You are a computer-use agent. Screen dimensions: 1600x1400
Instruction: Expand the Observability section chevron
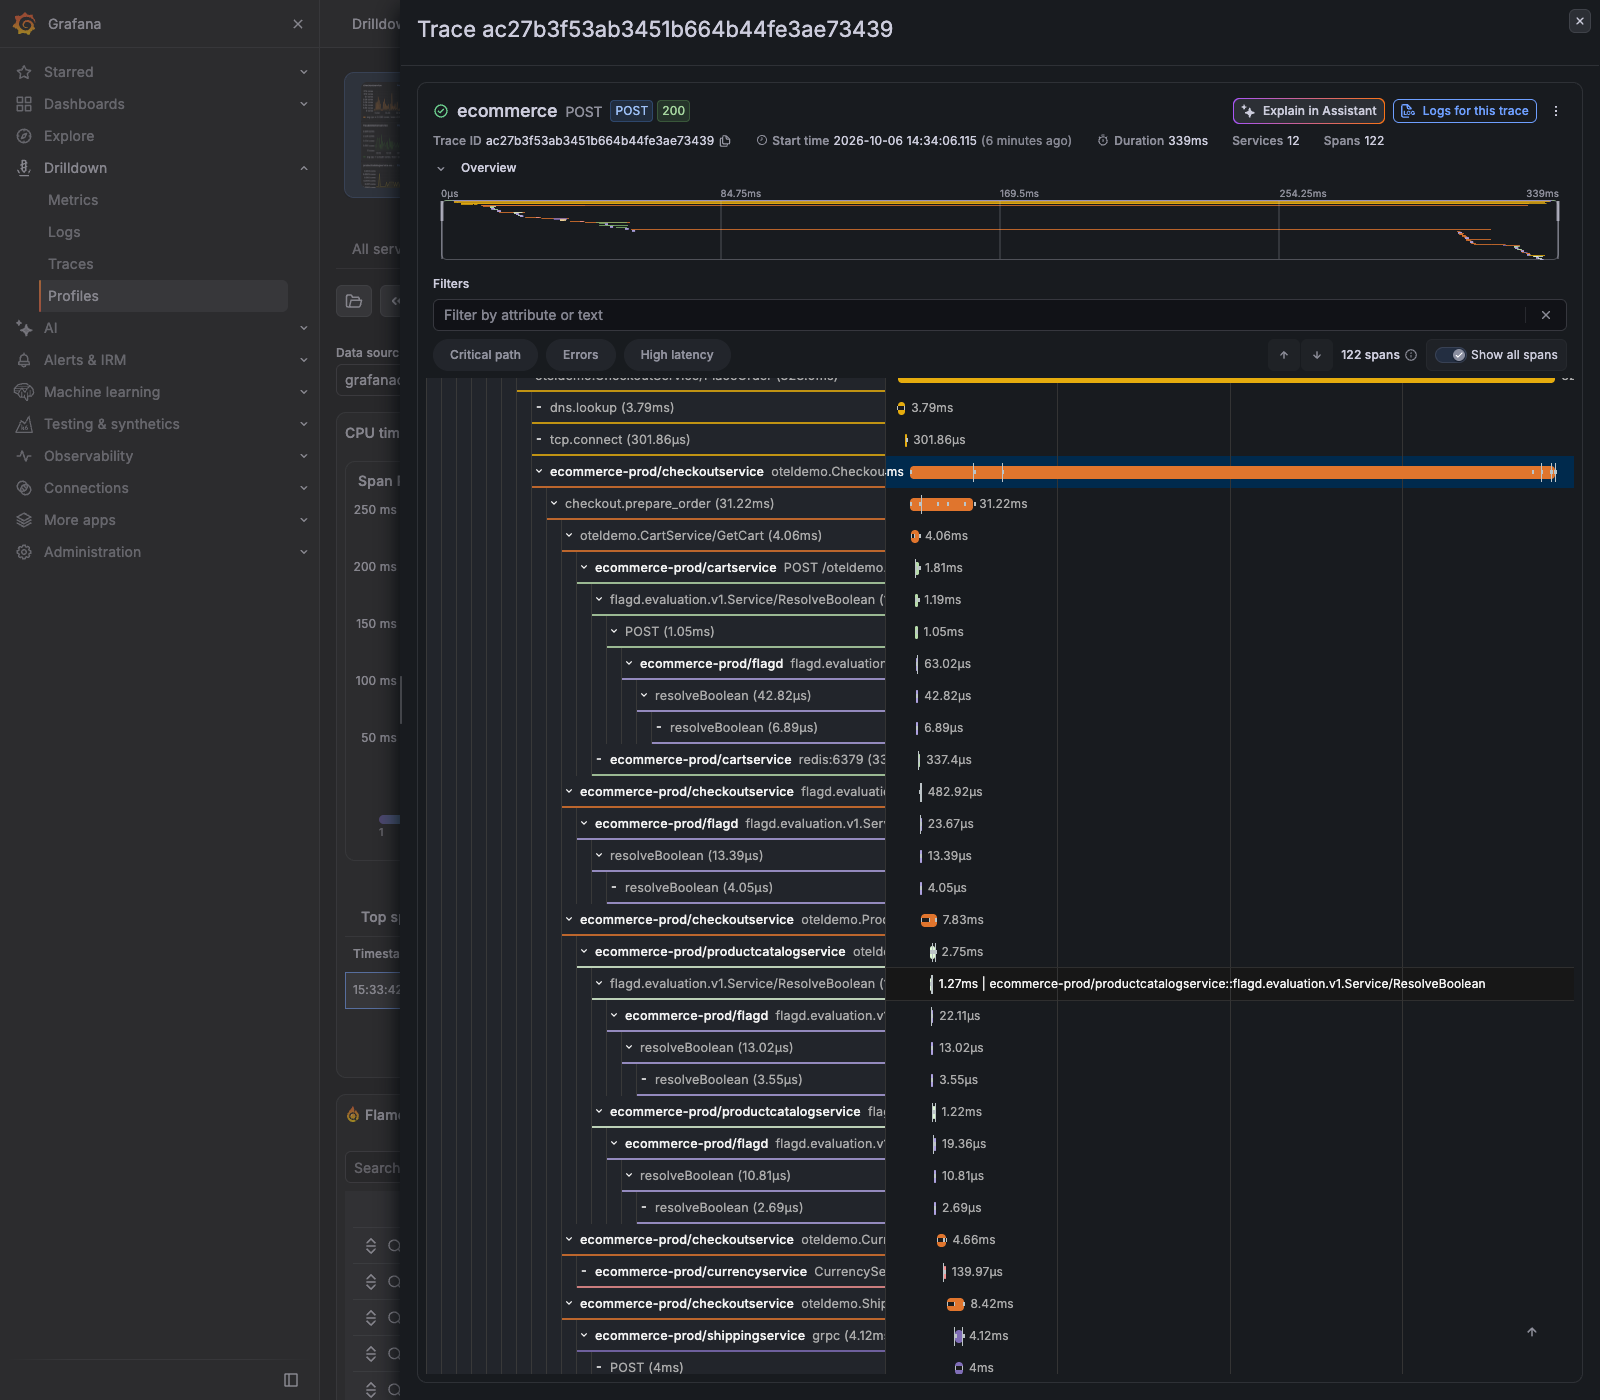[304, 456]
